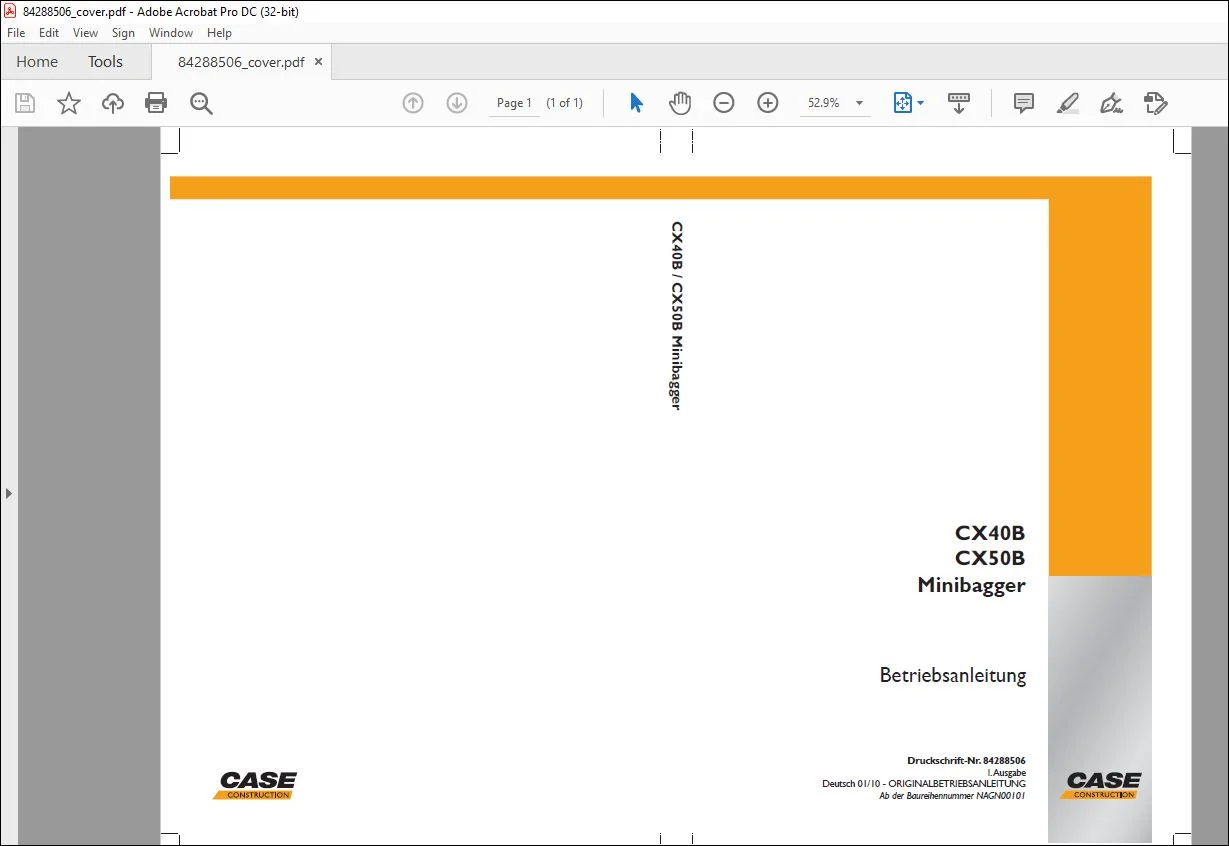Screen dimensions: 1229x846
Task: Open the Edit menu
Action: [x=49, y=33]
